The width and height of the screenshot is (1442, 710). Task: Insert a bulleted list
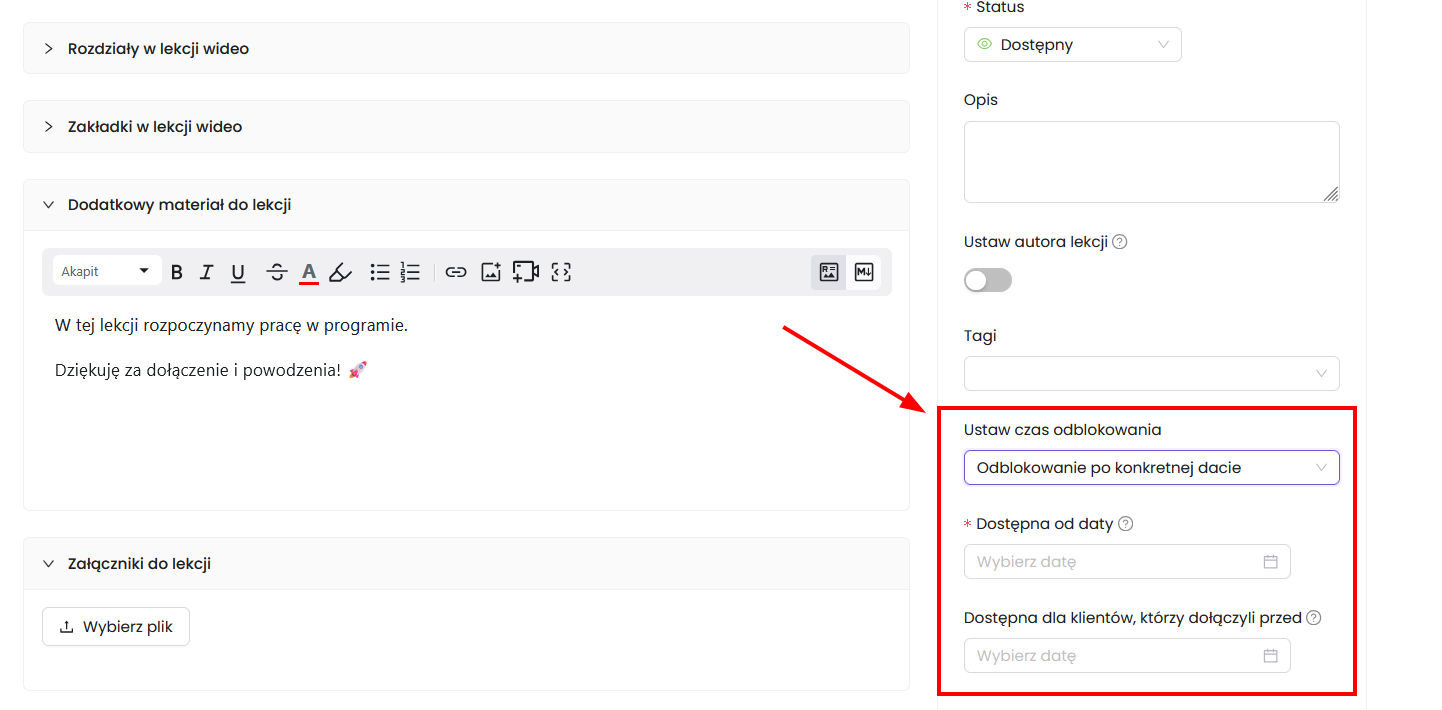pyautogui.click(x=380, y=272)
